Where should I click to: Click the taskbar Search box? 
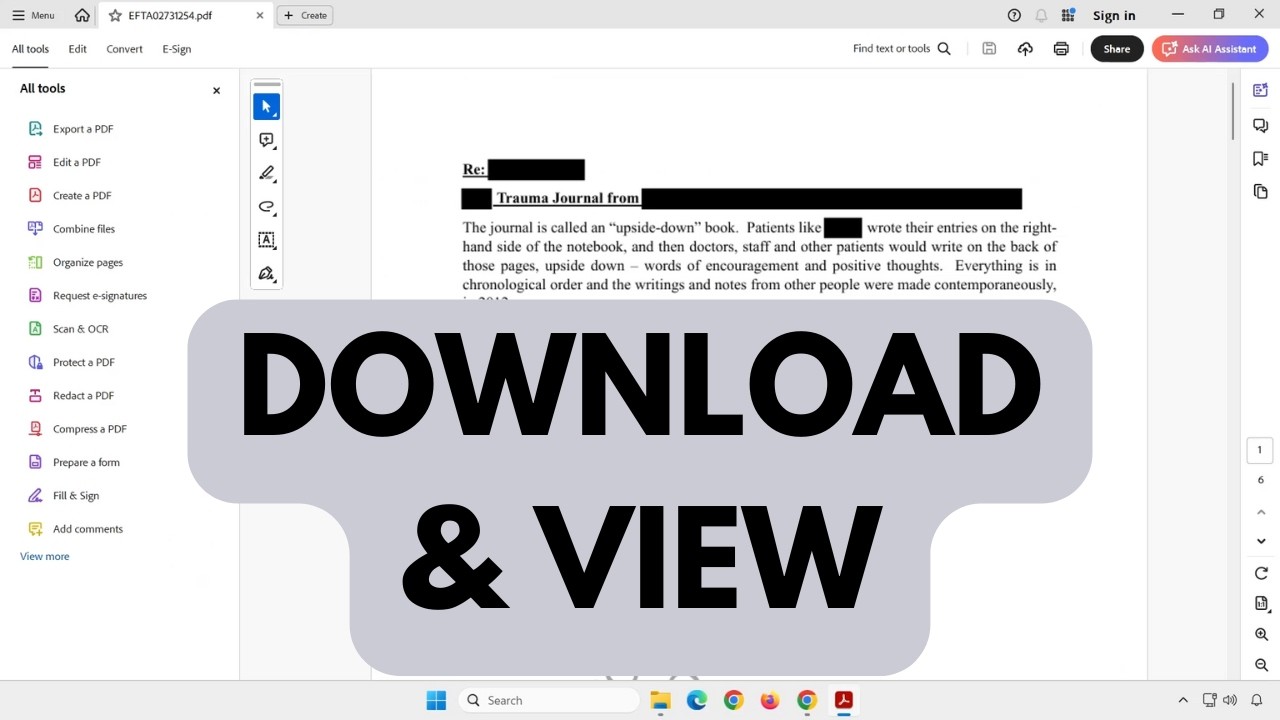[x=549, y=700]
